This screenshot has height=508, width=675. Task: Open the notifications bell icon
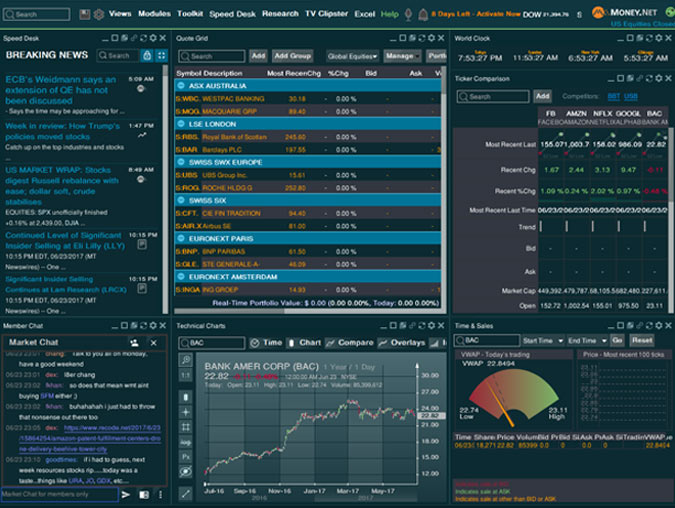coord(423,14)
